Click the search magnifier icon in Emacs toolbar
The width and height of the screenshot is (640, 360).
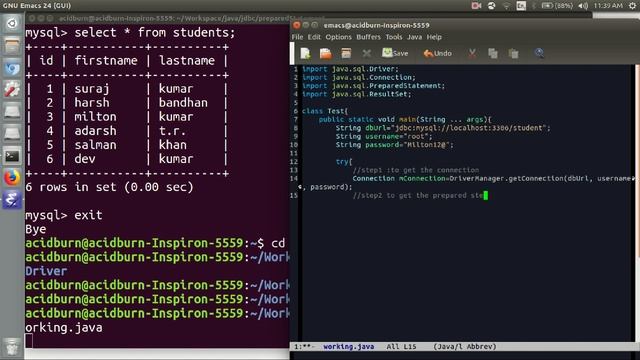pos(539,53)
